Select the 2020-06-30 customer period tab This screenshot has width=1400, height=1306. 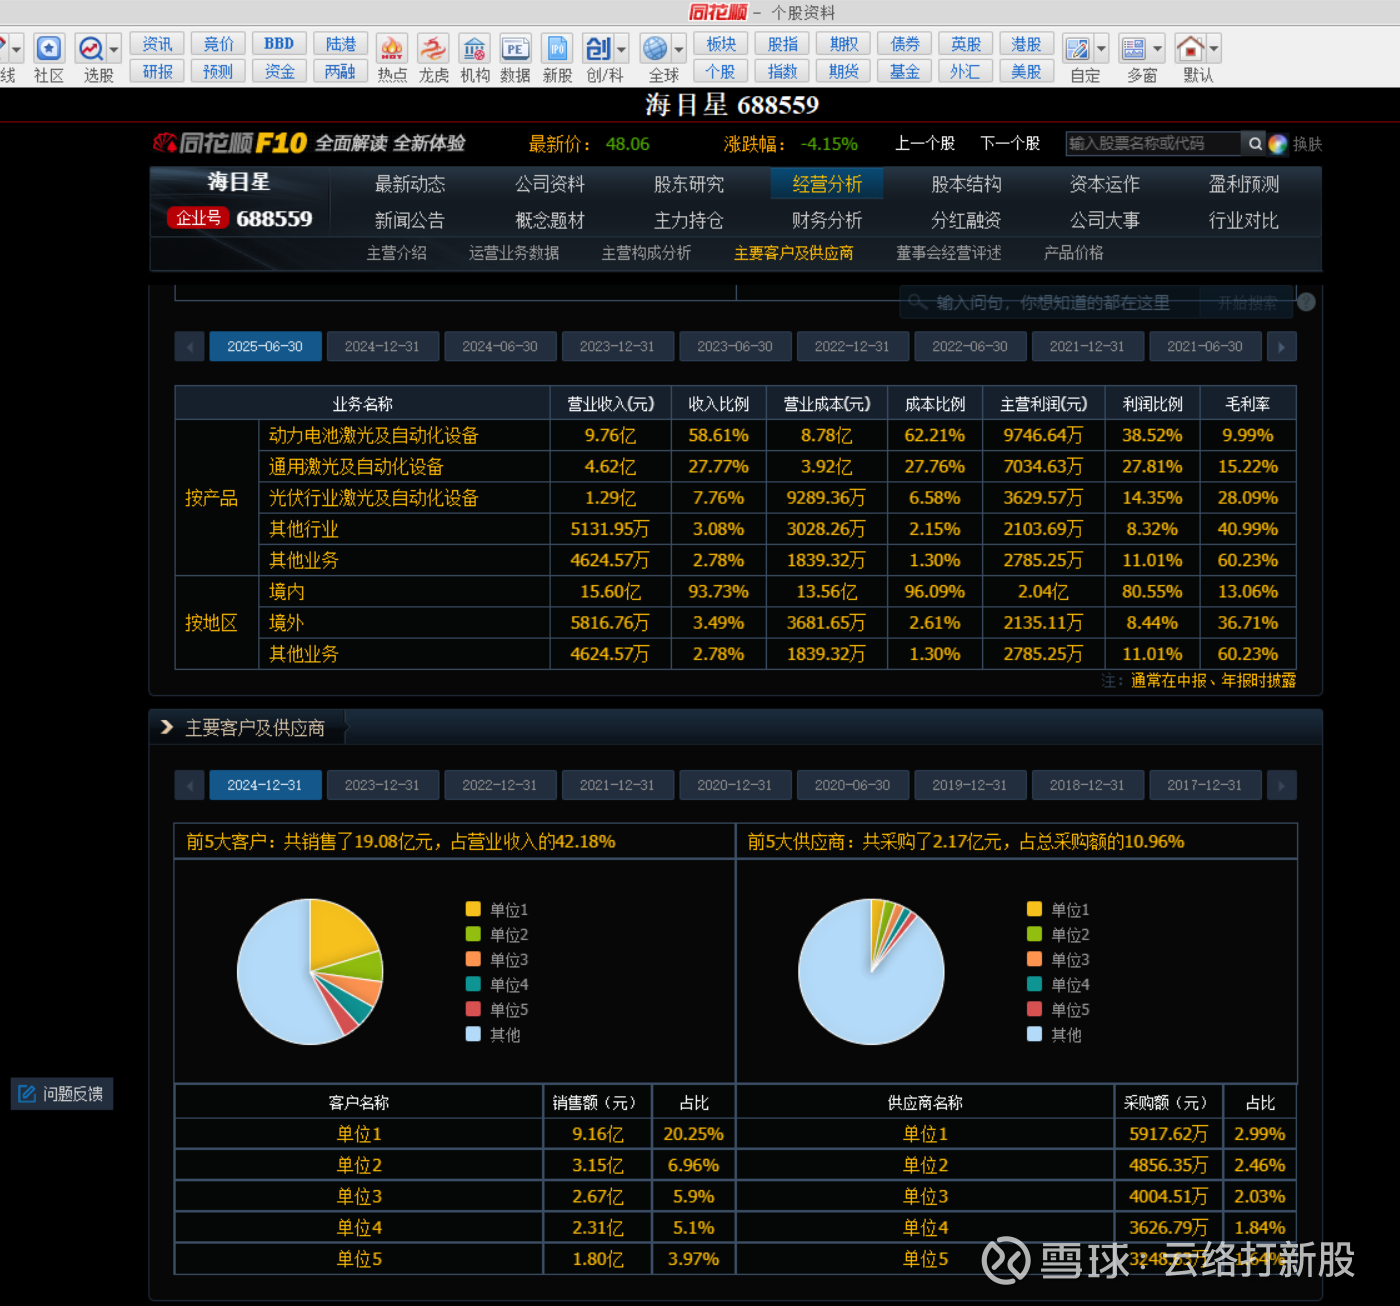pos(852,786)
